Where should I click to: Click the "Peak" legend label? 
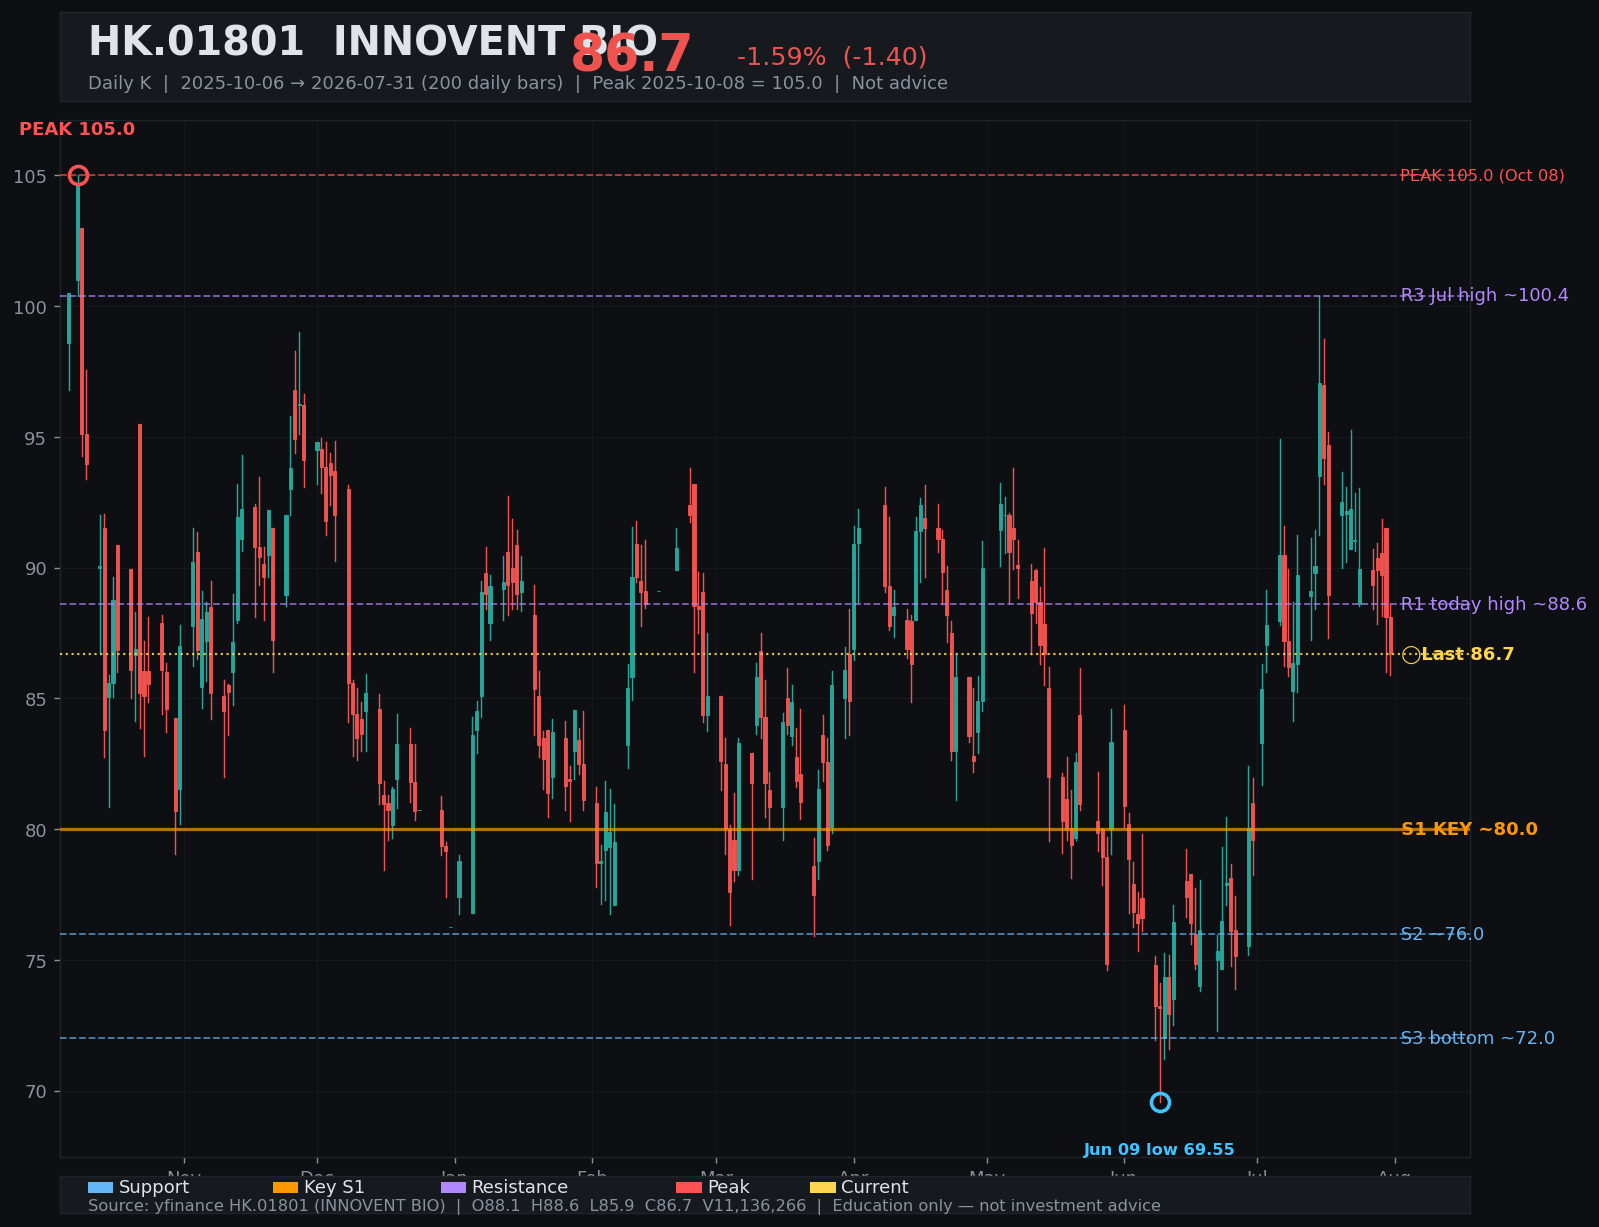coord(729,1188)
